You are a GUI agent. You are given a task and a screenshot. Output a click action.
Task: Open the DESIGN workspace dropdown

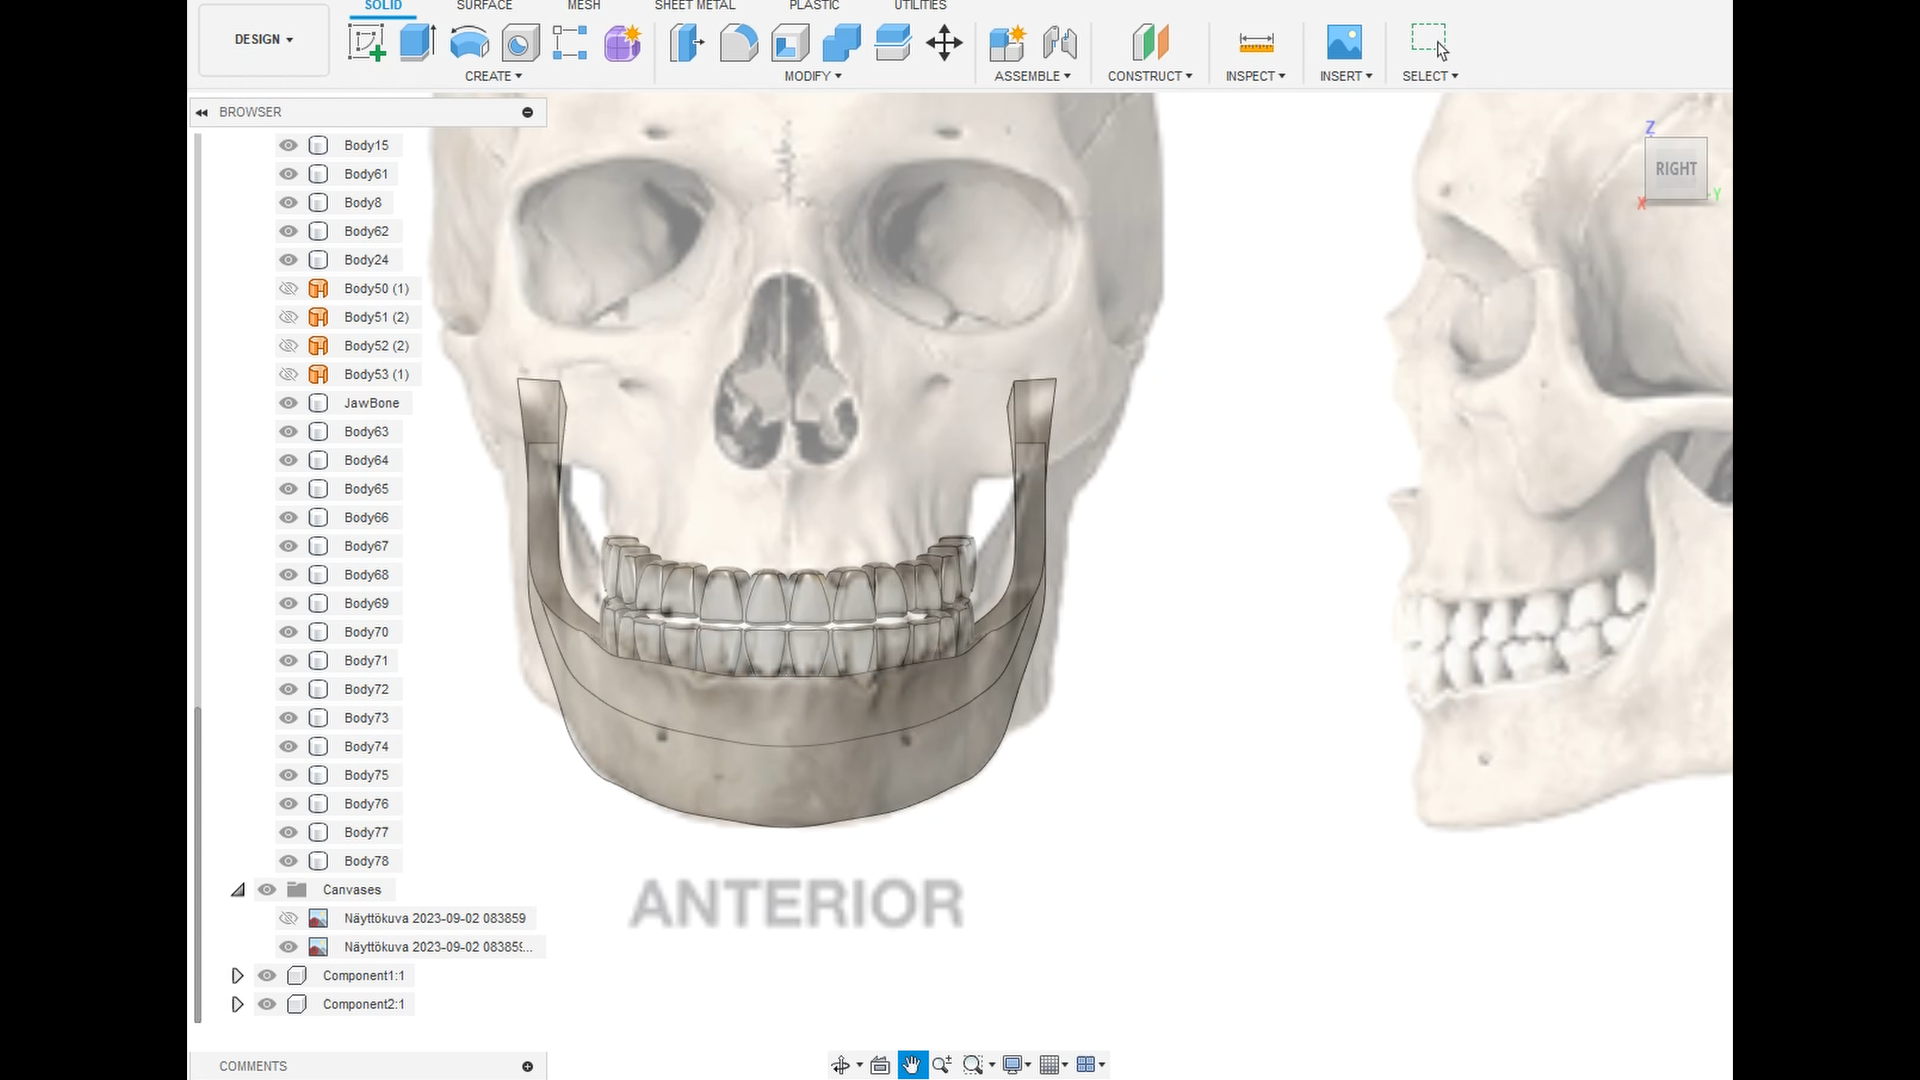[x=262, y=40]
